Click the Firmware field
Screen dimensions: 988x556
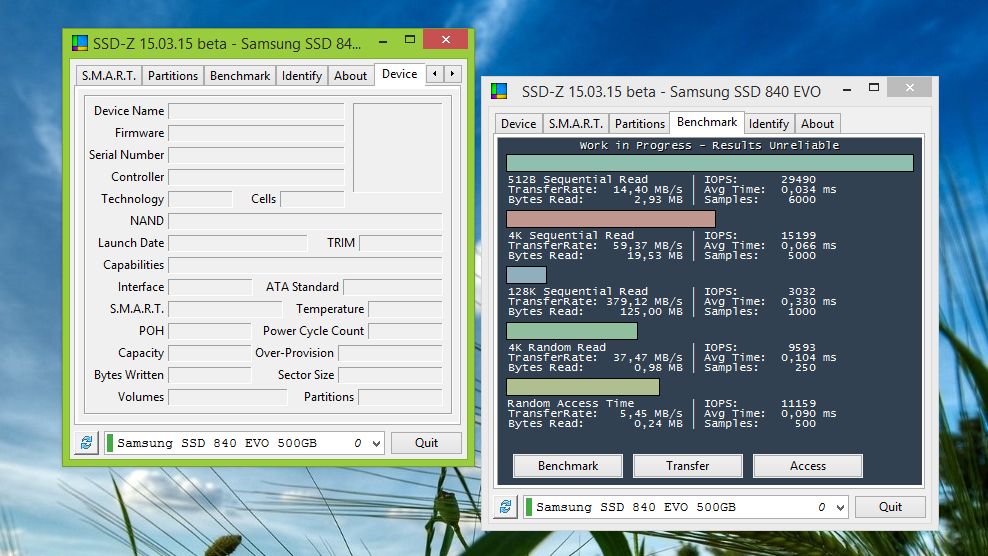[x=256, y=133]
